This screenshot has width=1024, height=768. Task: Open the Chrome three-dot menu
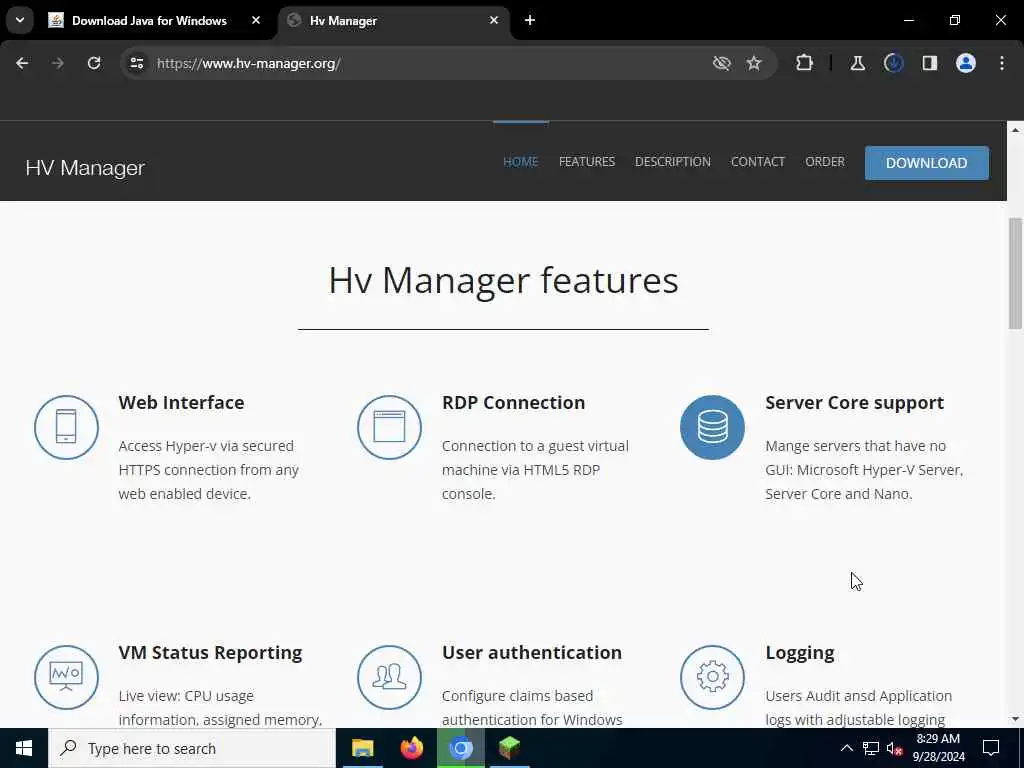[1001, 63]
